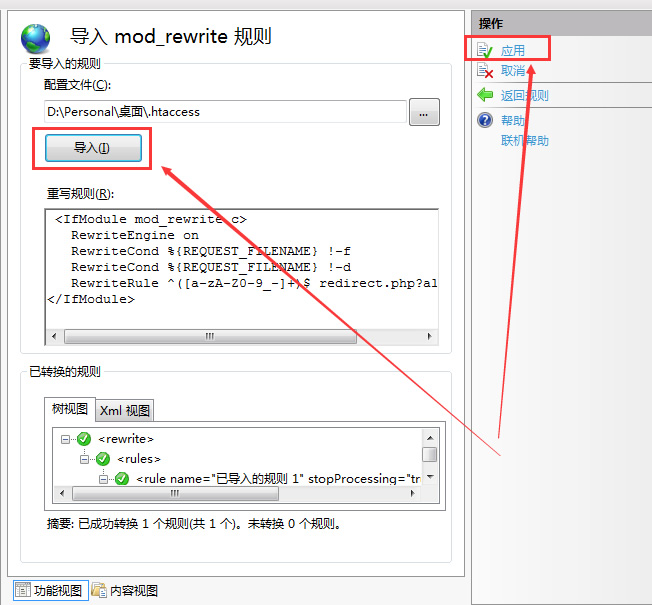The width and height of the screenshot is (652, 605).
Task: Click the Content View (内容视图) icon
Action: pyautogui.click(x=99, y=590)
